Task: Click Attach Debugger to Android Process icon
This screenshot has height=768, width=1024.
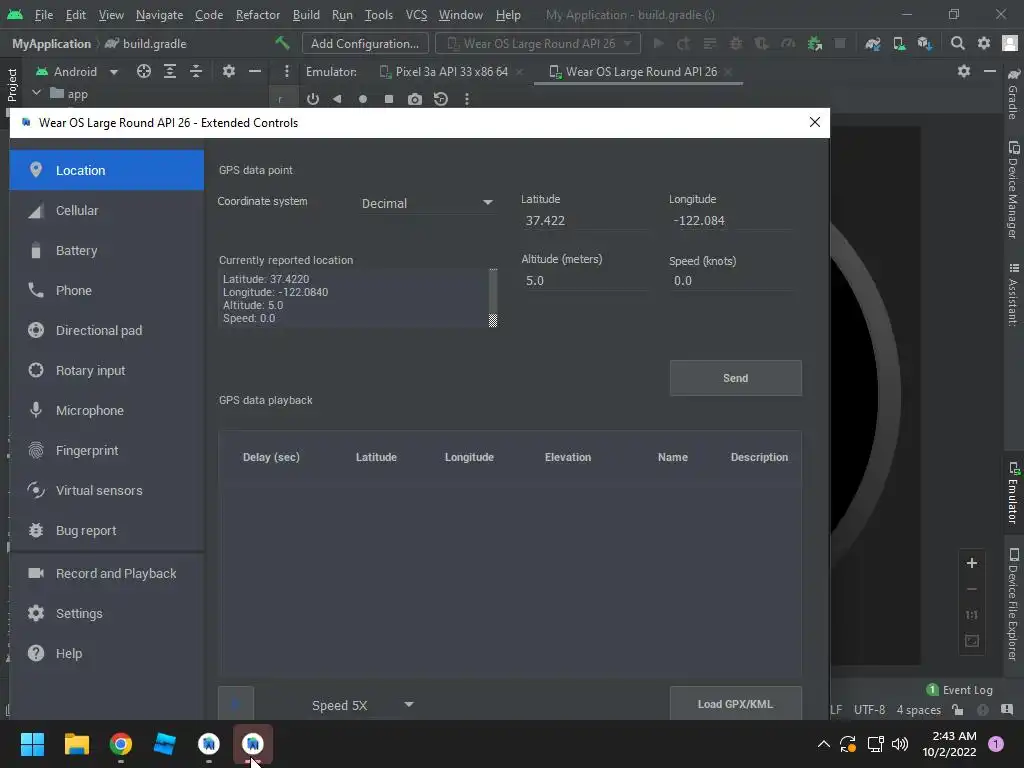Action: pyautogui.click(x=814, y=44)
